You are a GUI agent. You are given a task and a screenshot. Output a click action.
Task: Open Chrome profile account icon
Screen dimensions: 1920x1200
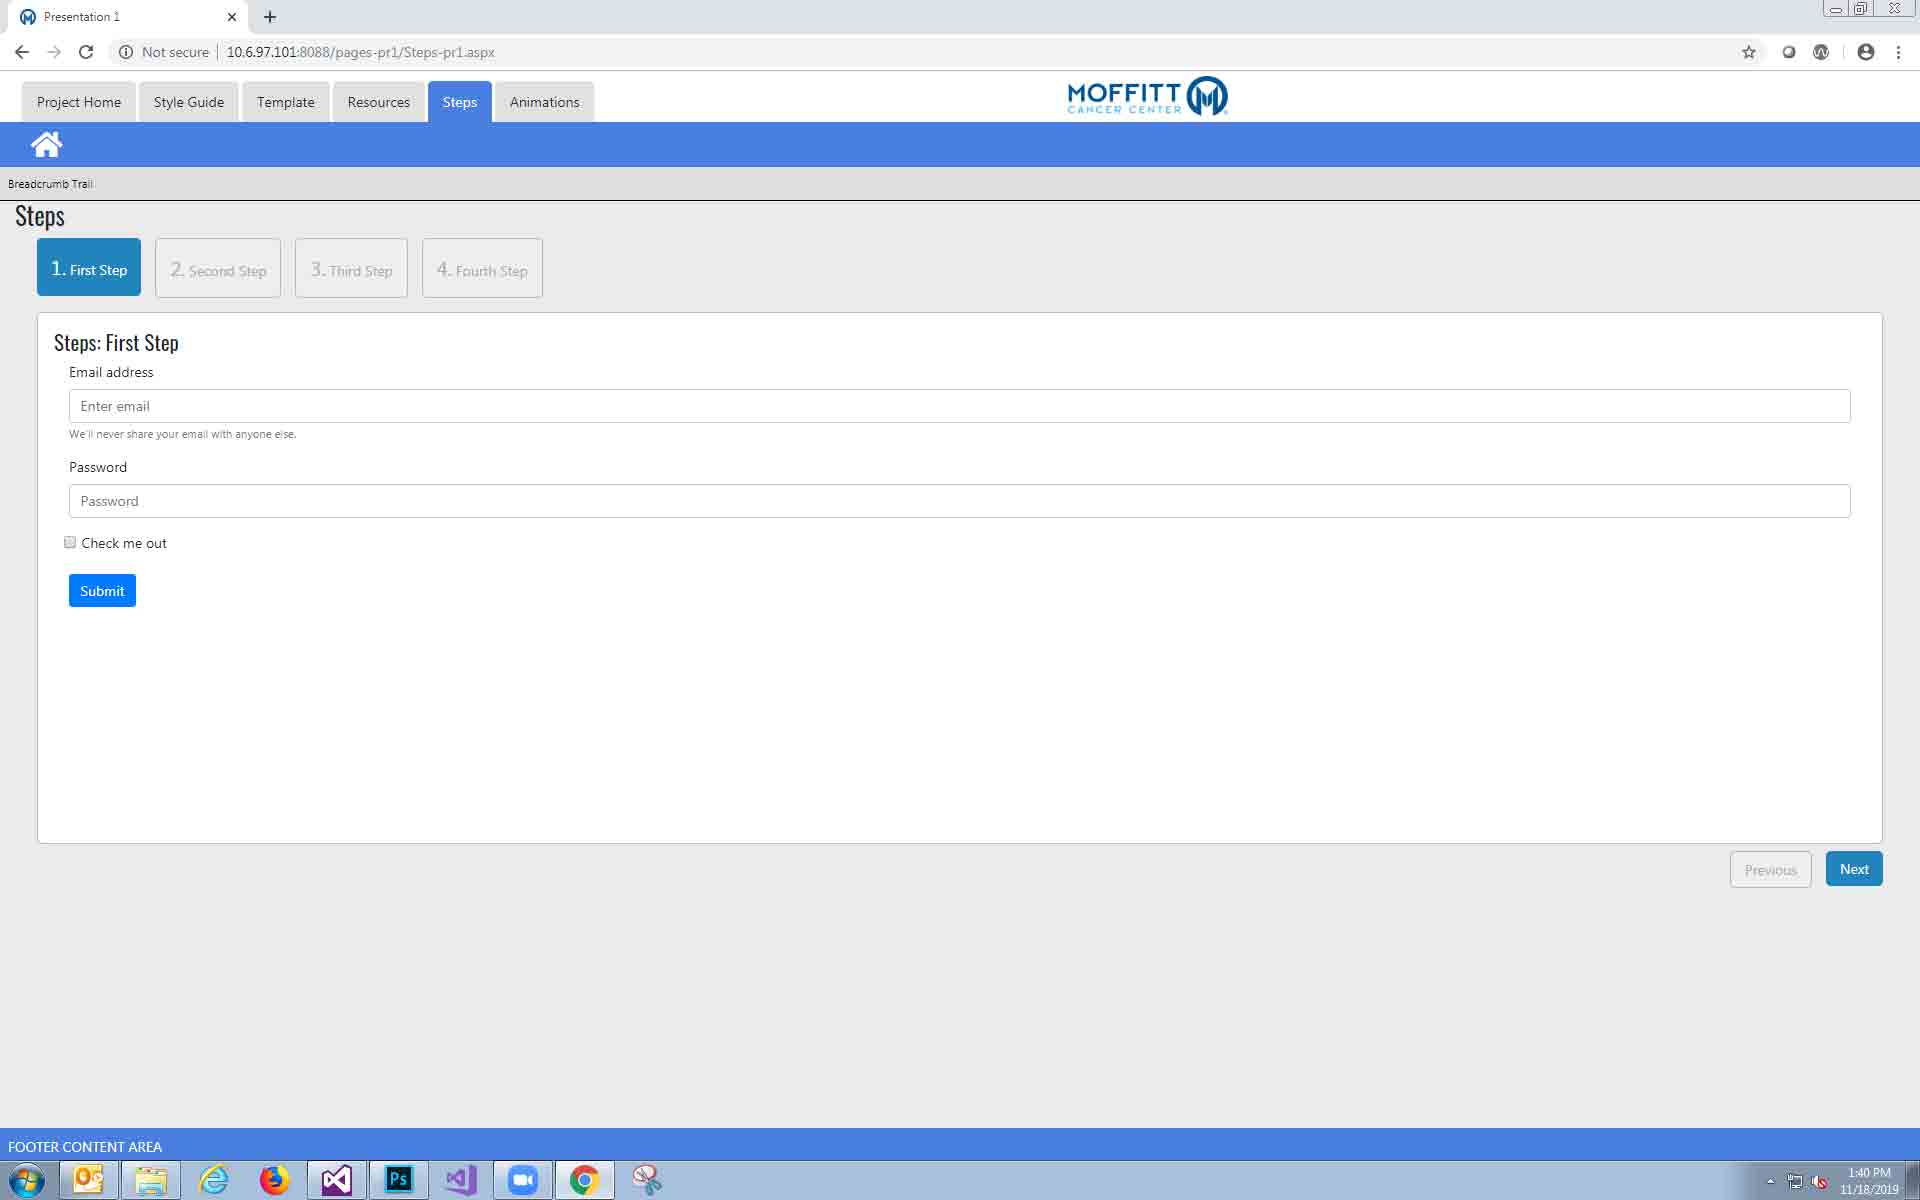(1865, 52)
